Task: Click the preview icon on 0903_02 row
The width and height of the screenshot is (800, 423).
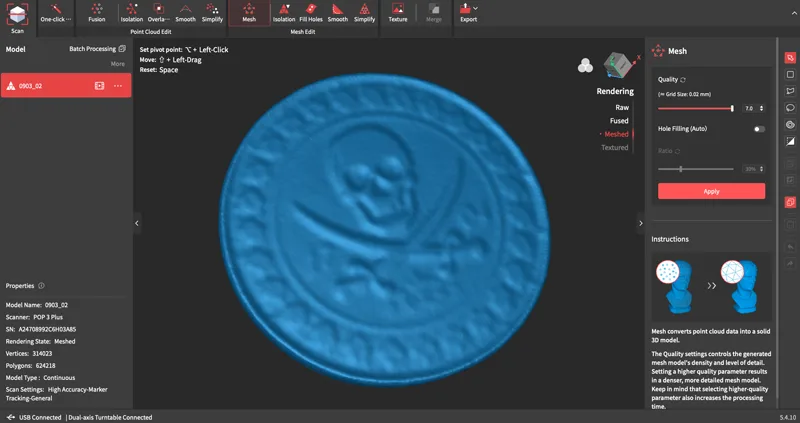Action: coord(99,86)
